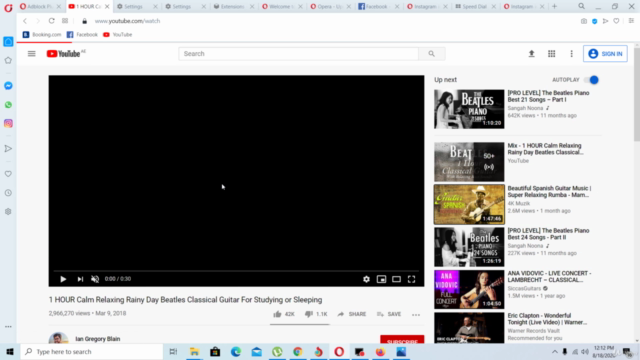Open Windows Start menu
640x360 pixels.
pyautogui.click(x=10, y=351)
